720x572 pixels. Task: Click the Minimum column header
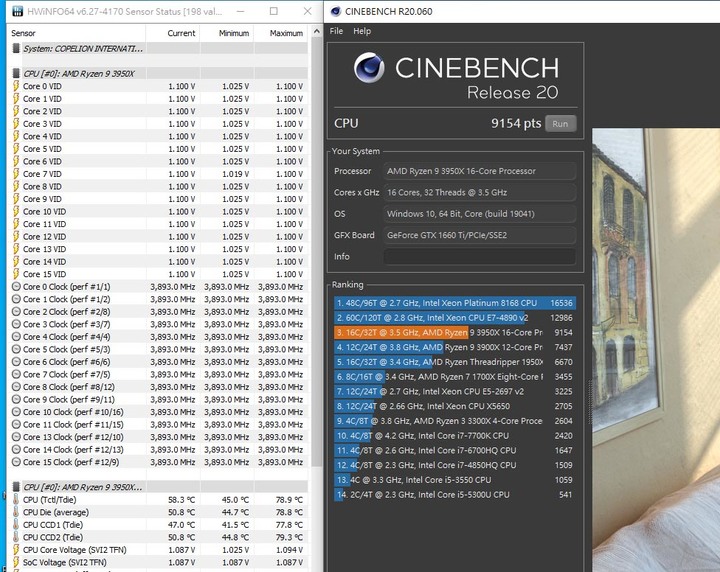point(234,33)
